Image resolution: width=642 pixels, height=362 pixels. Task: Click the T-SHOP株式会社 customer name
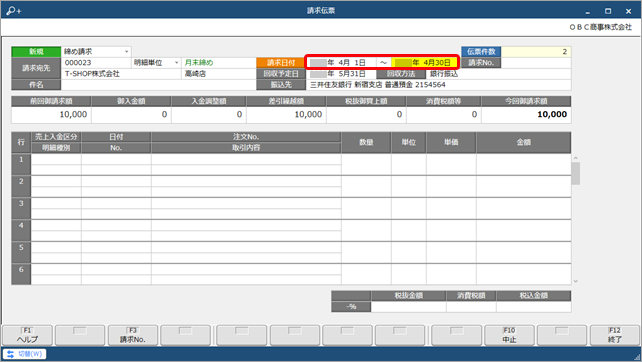tap(92, 74)
